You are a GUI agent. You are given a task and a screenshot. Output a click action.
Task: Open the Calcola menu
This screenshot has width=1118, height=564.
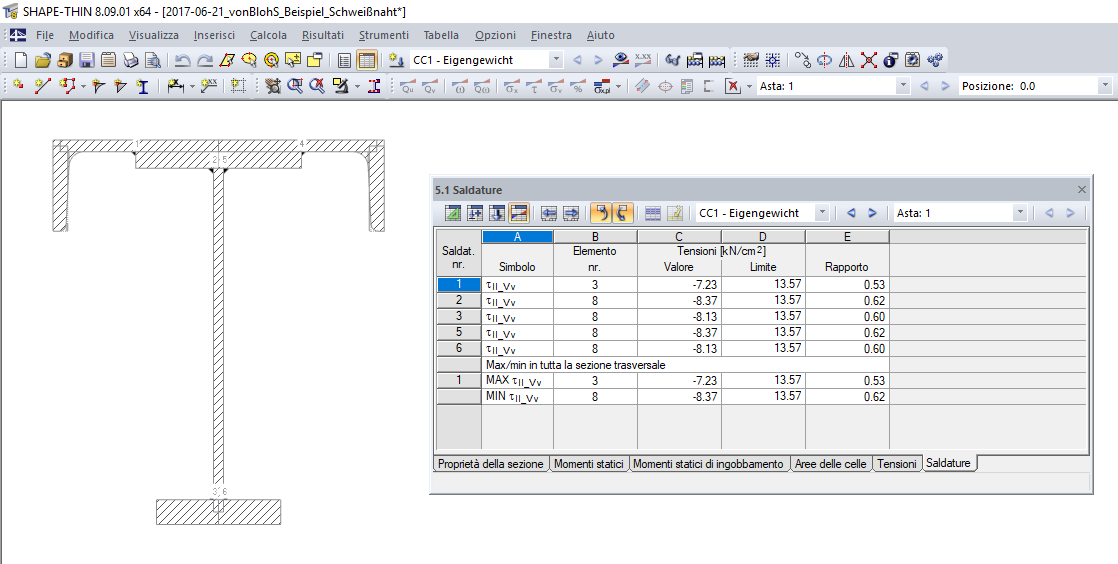pyautogui.click(x=268, y=35)
